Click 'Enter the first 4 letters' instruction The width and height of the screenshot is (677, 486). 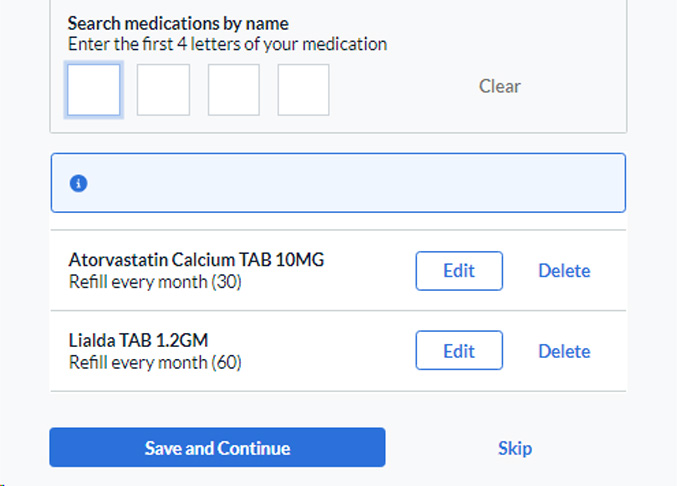[x=227, y=44]
